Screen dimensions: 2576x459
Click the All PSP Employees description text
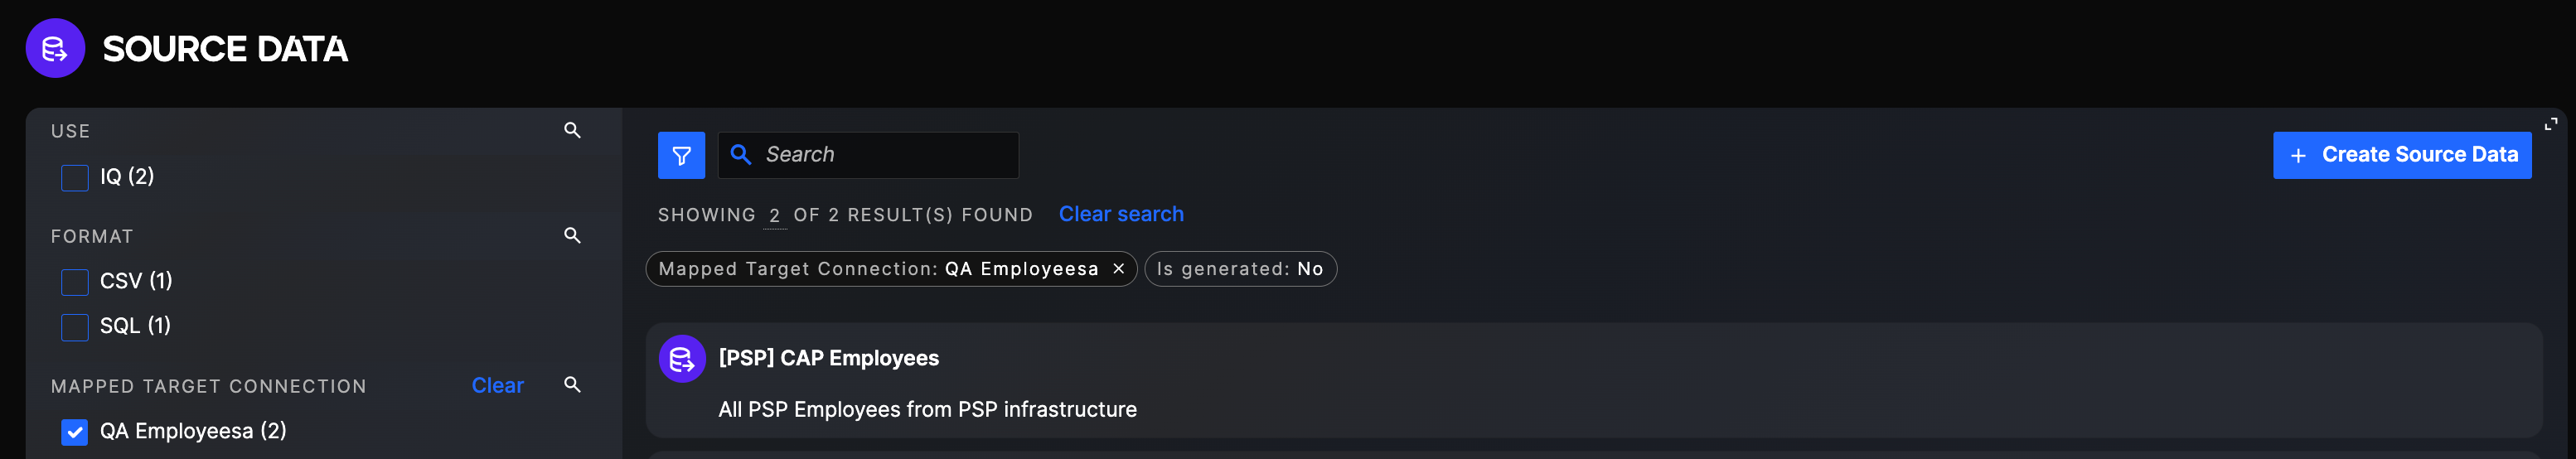pyautogui.click(x=927, y=409)
